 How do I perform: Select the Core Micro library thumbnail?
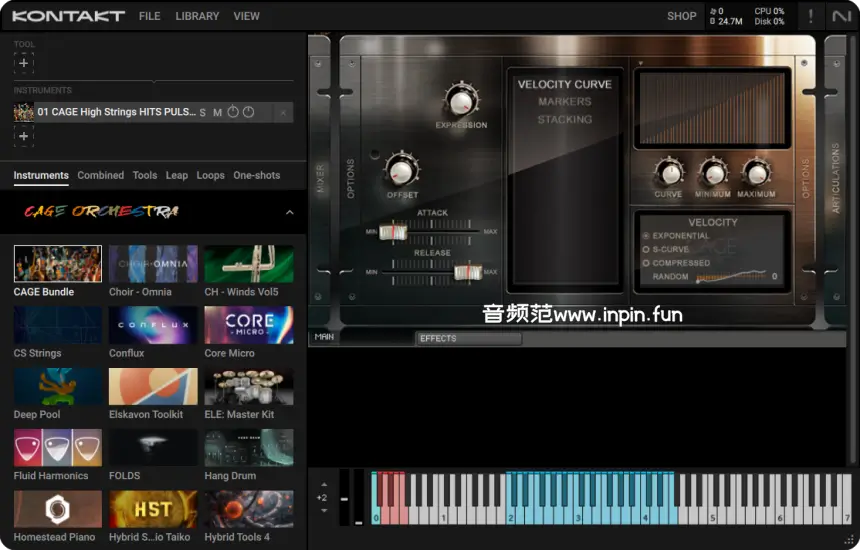pyautogui.click(x=248, y=325)
